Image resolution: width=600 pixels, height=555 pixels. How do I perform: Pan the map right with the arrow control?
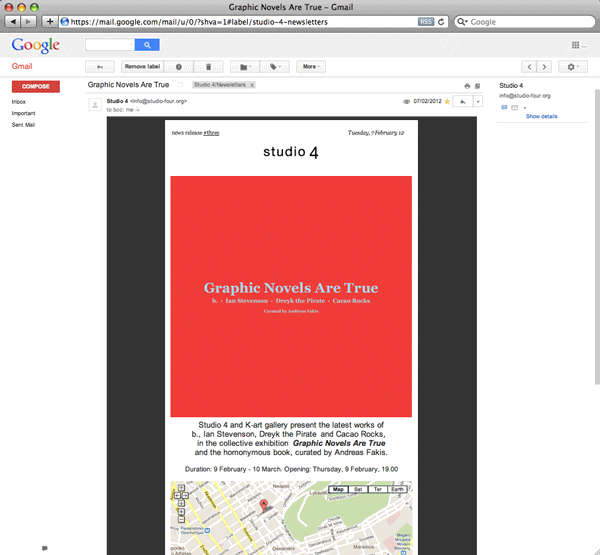(x=185, y=495)
